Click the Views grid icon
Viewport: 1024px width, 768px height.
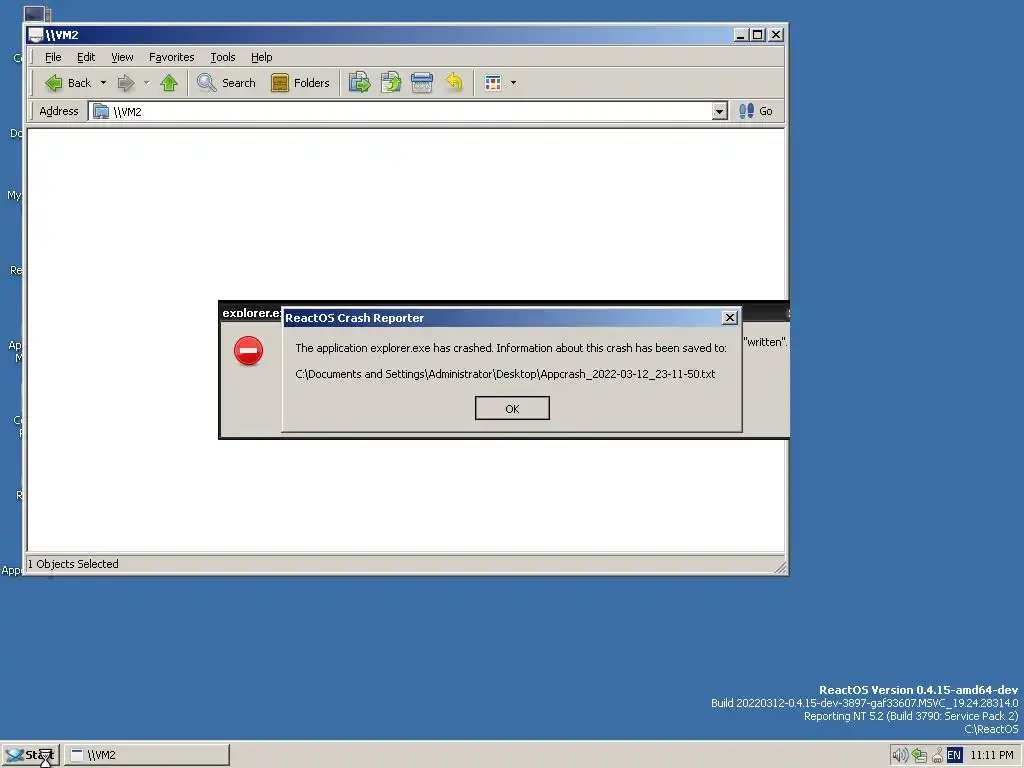click(x=493, y=83)
